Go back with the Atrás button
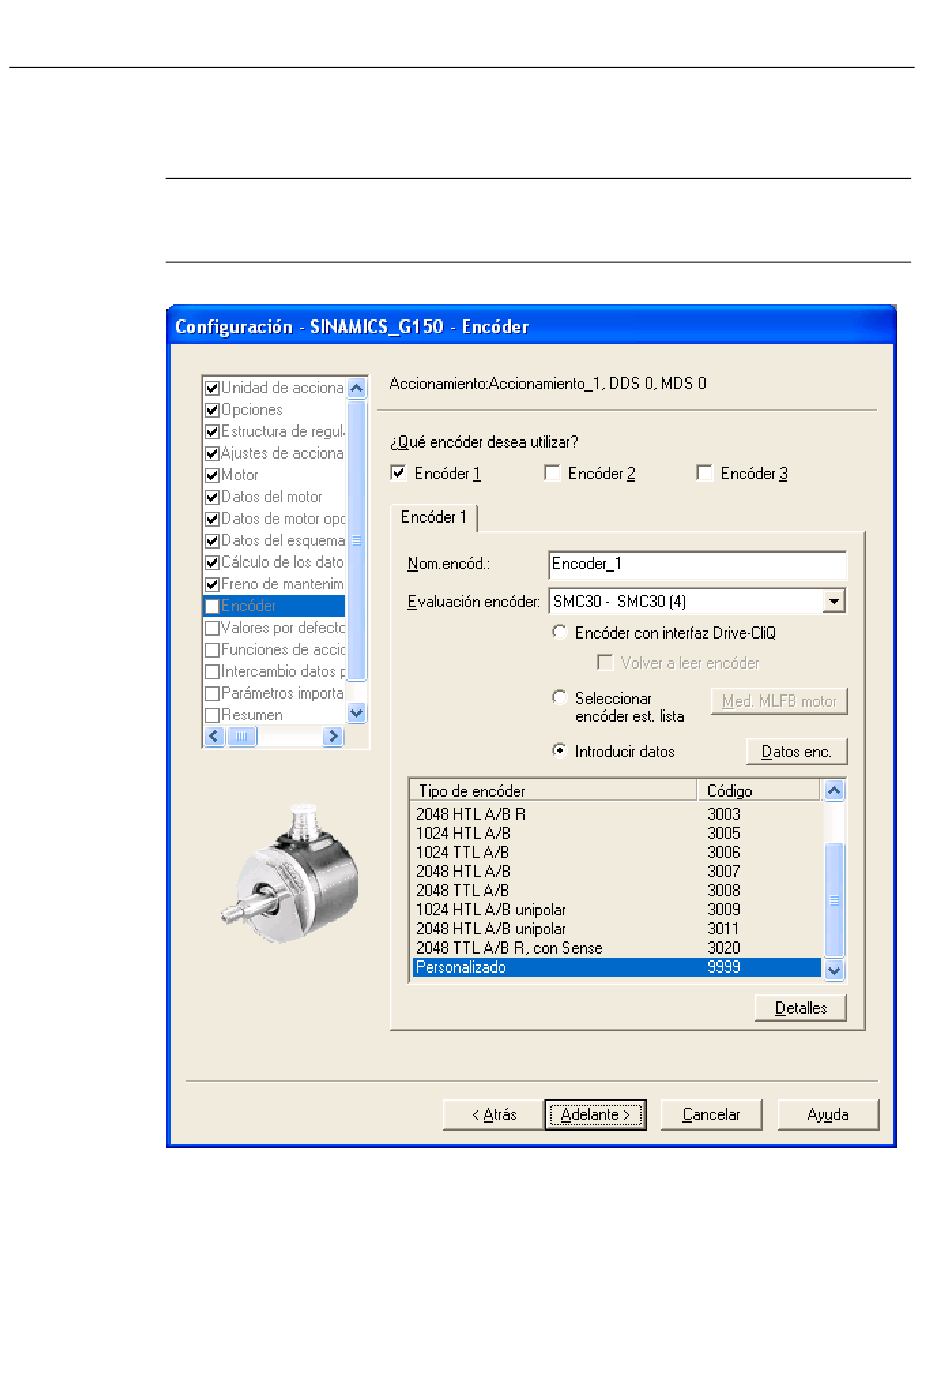 [494, 1114]
